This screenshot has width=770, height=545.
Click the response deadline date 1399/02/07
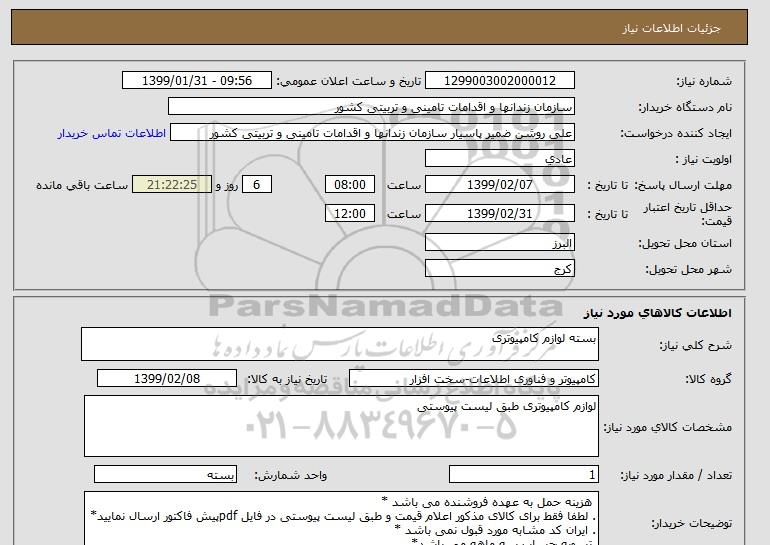tap(500, 185)
